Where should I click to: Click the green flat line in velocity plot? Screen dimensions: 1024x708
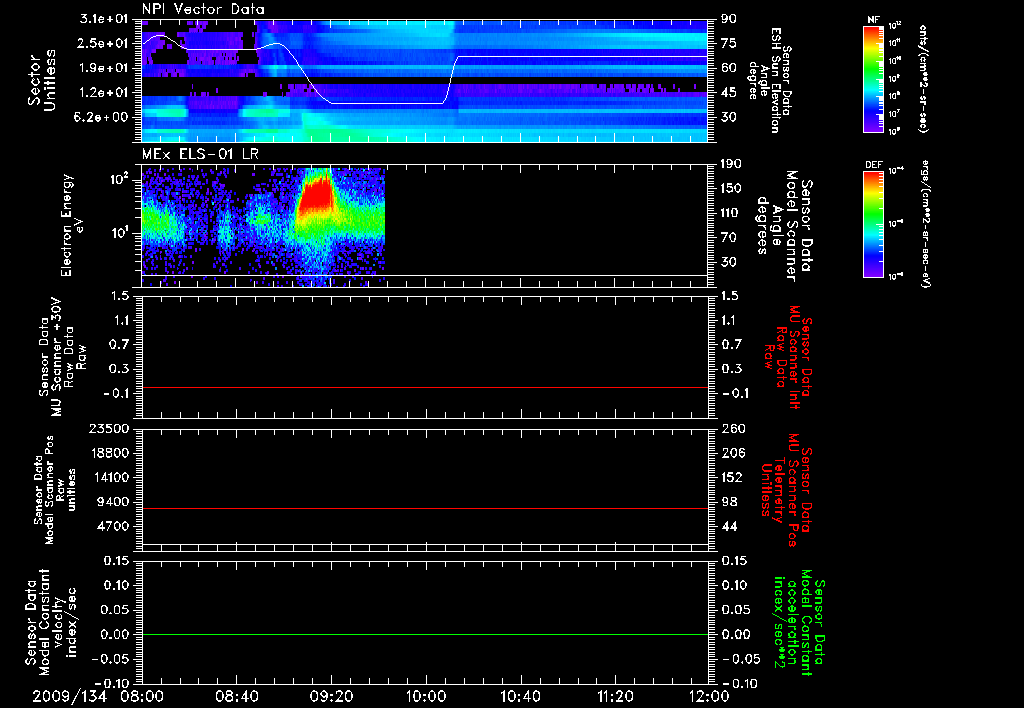pyautogui.click(x=425, y=634)
